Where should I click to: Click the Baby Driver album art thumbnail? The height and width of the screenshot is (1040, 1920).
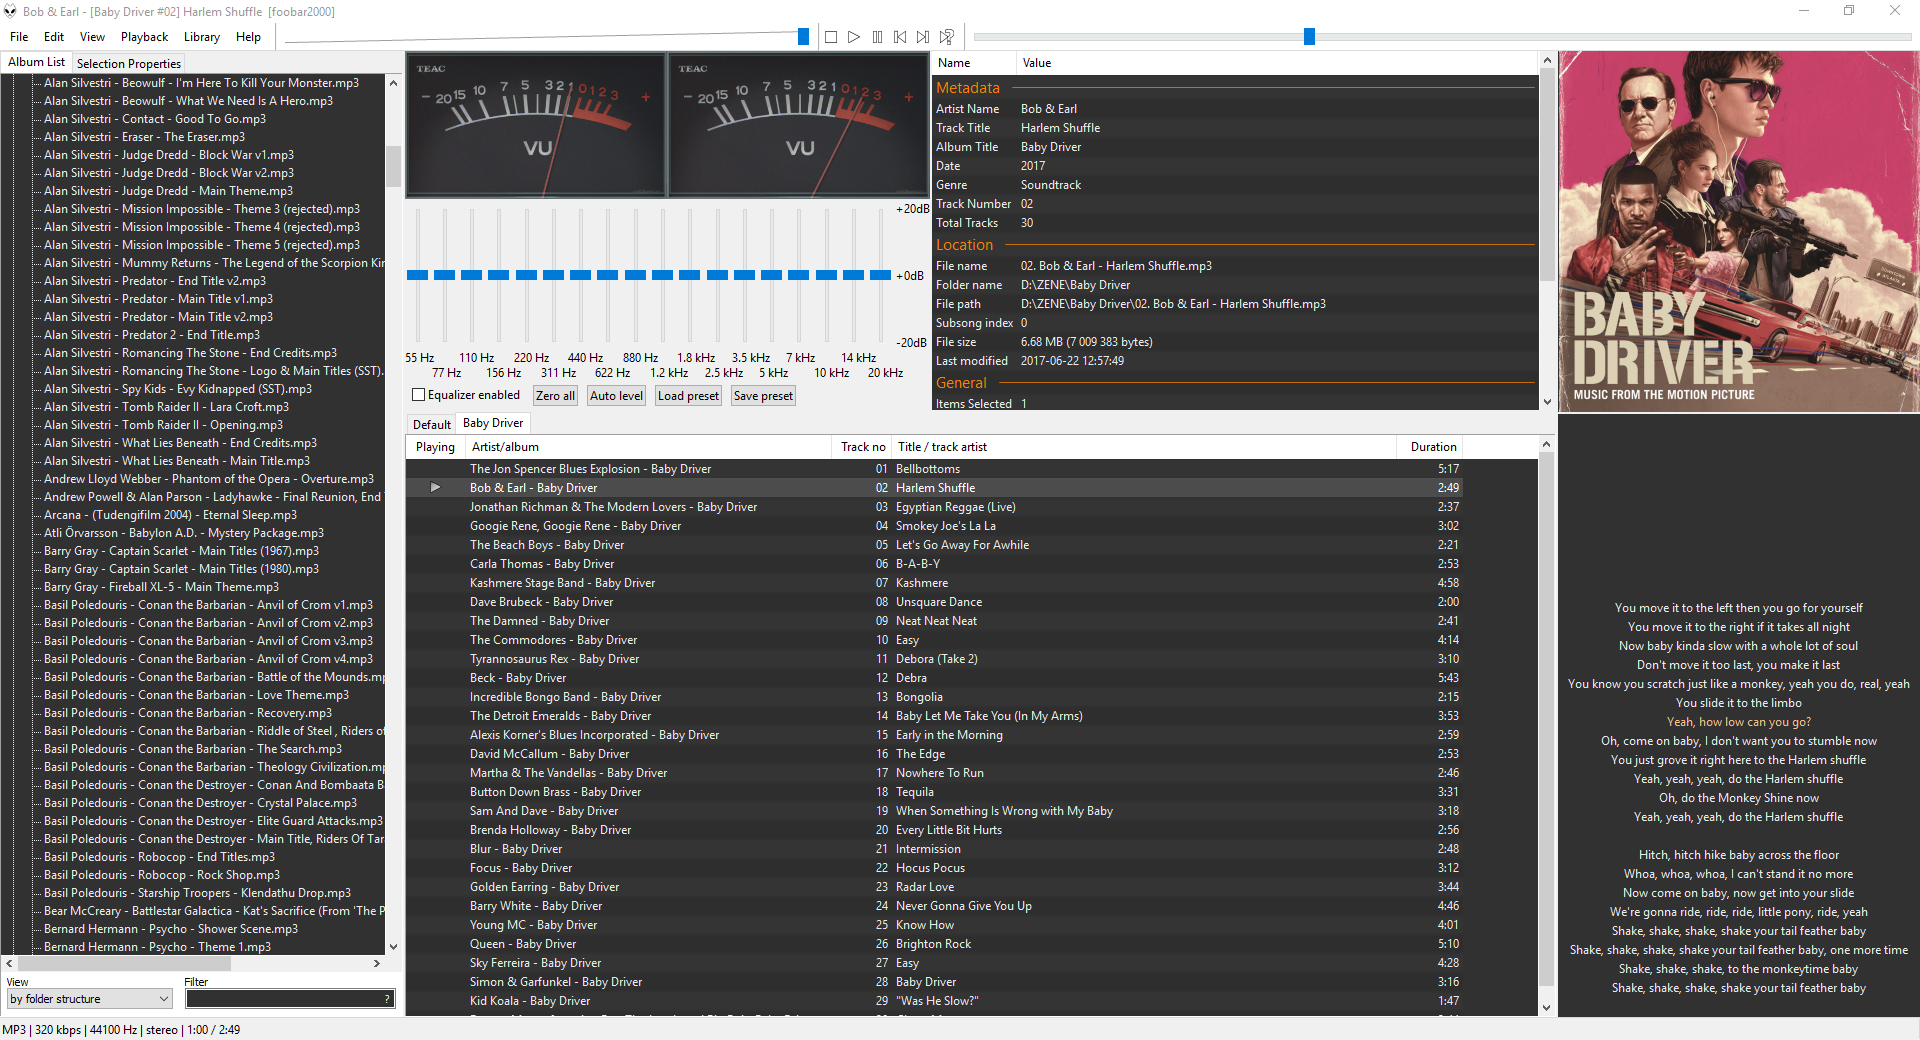[x=1738, y=232]
